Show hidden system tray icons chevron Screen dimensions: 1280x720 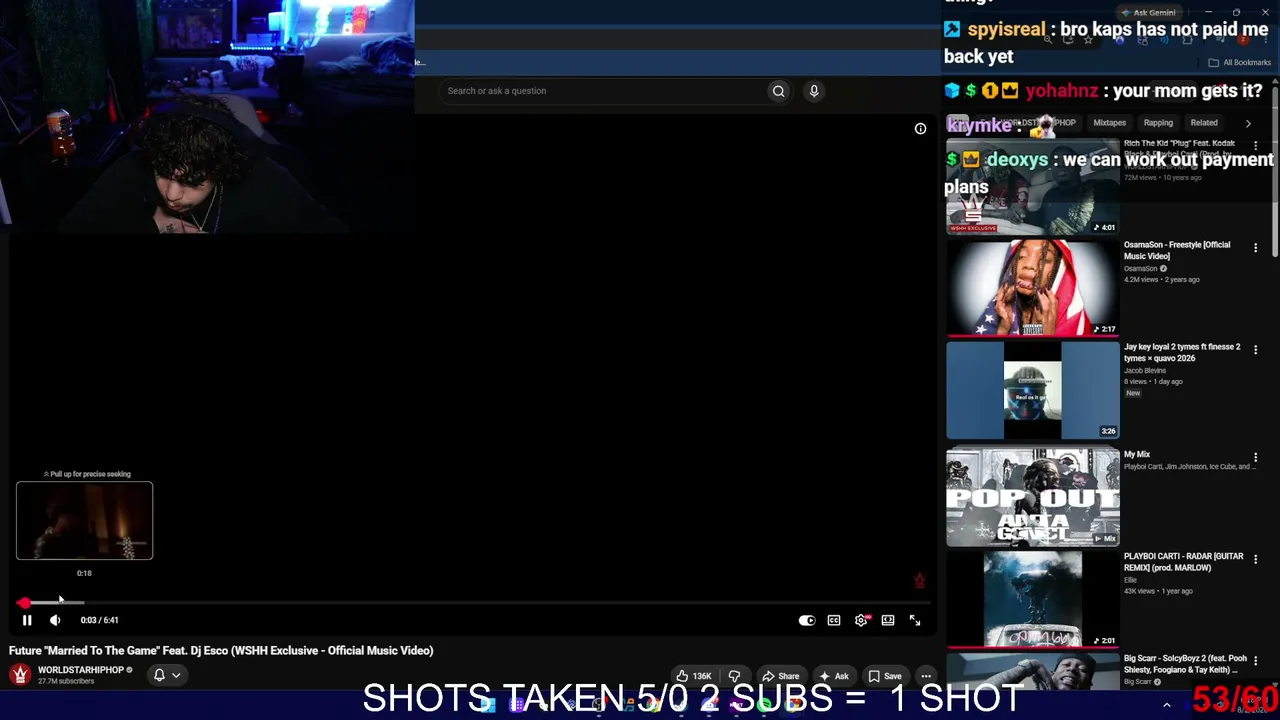click(x=1166, y=705)
